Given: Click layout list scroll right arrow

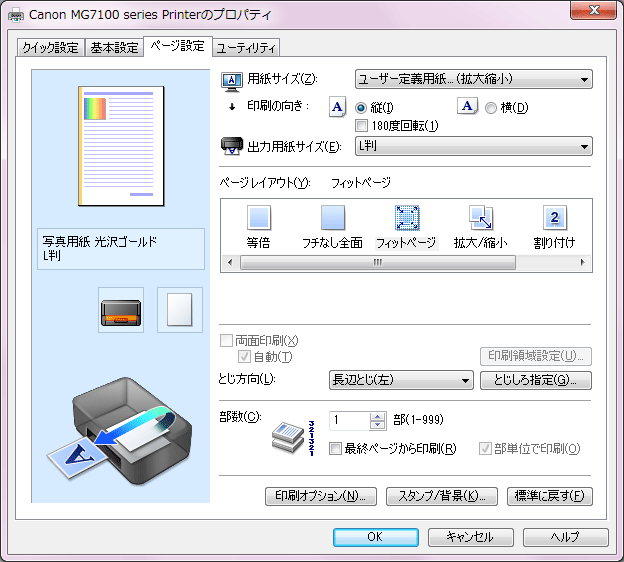Looking at the screenshot, I should tap(582, 263).
